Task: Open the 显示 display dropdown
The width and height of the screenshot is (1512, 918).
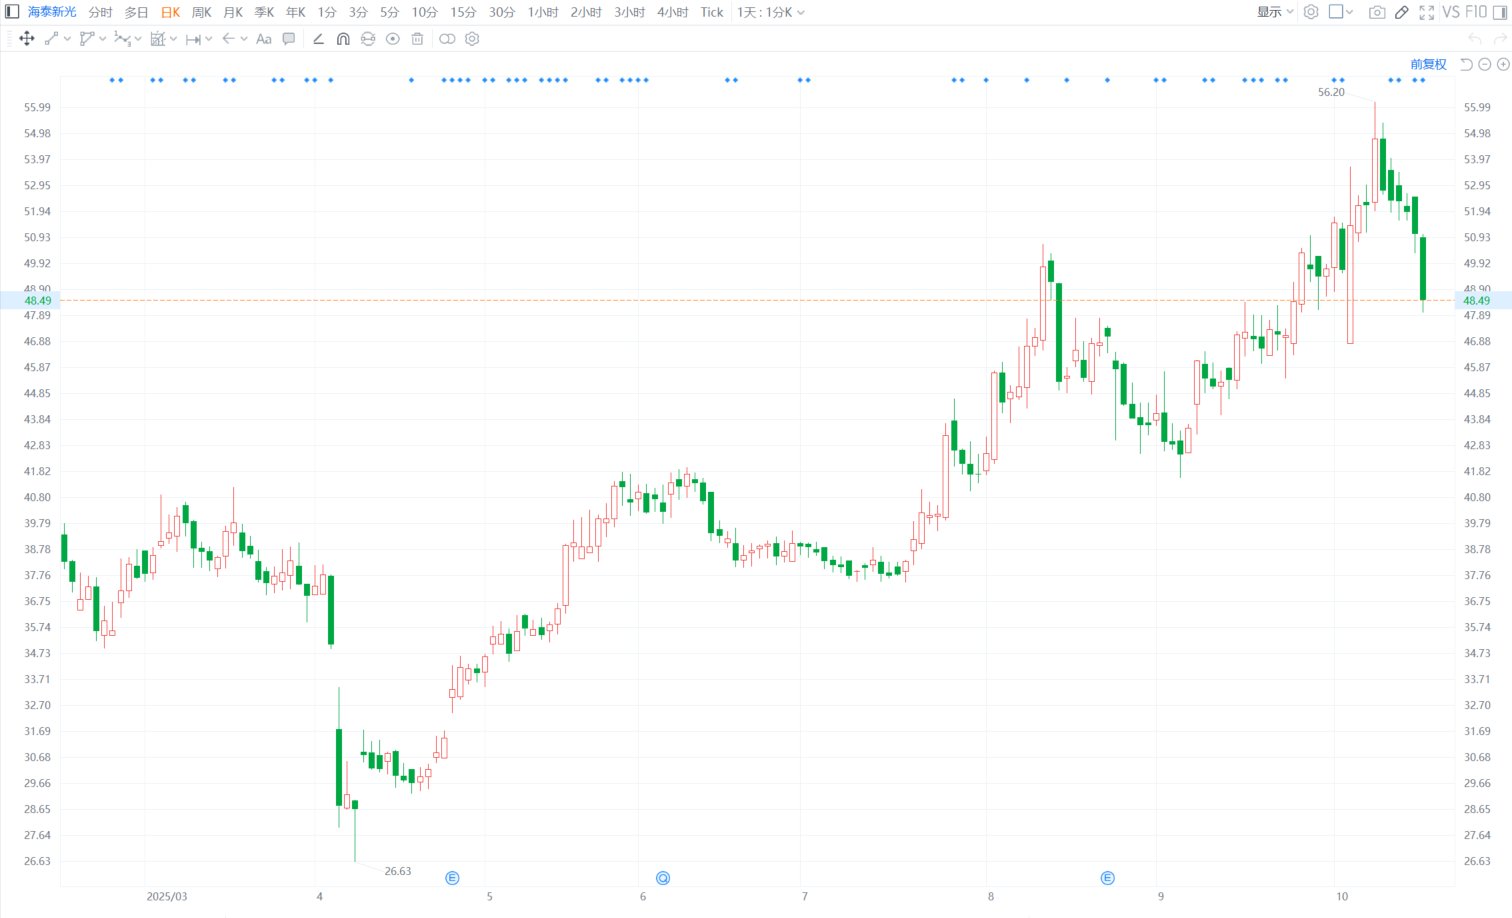Action: click(1275, 12)
